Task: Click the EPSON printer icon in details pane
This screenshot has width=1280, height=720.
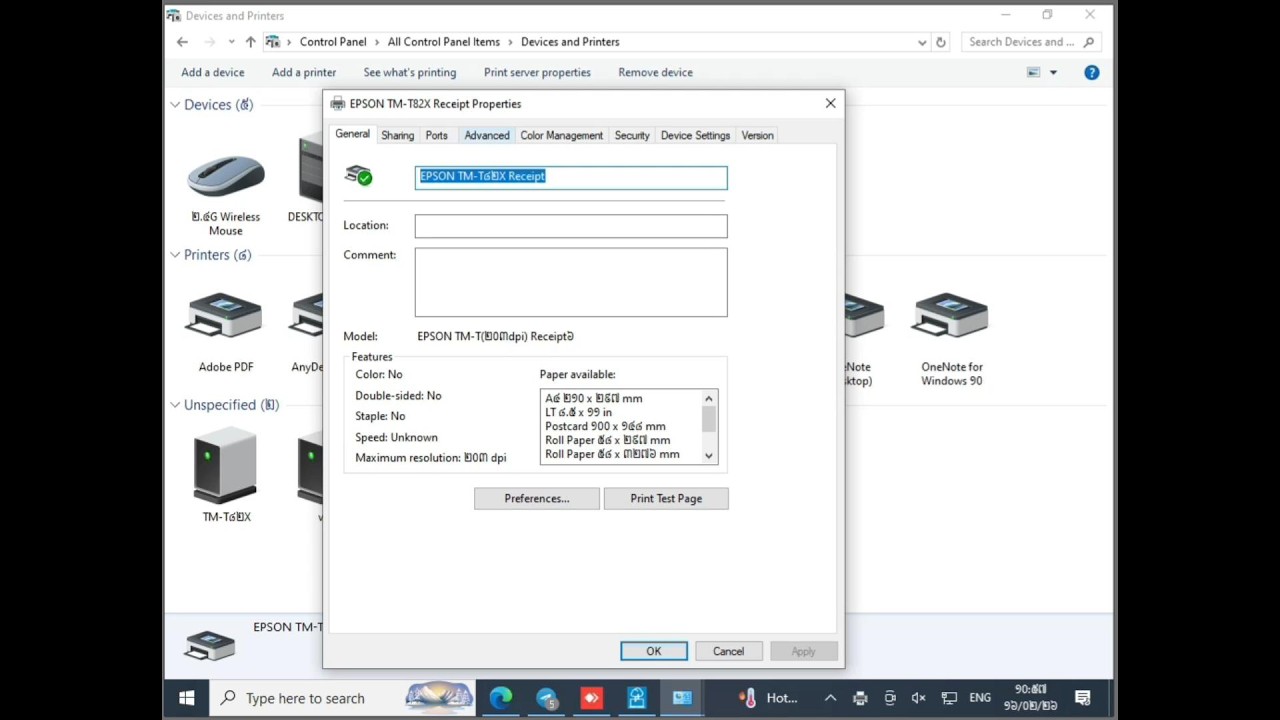Action: coord(209,645)
